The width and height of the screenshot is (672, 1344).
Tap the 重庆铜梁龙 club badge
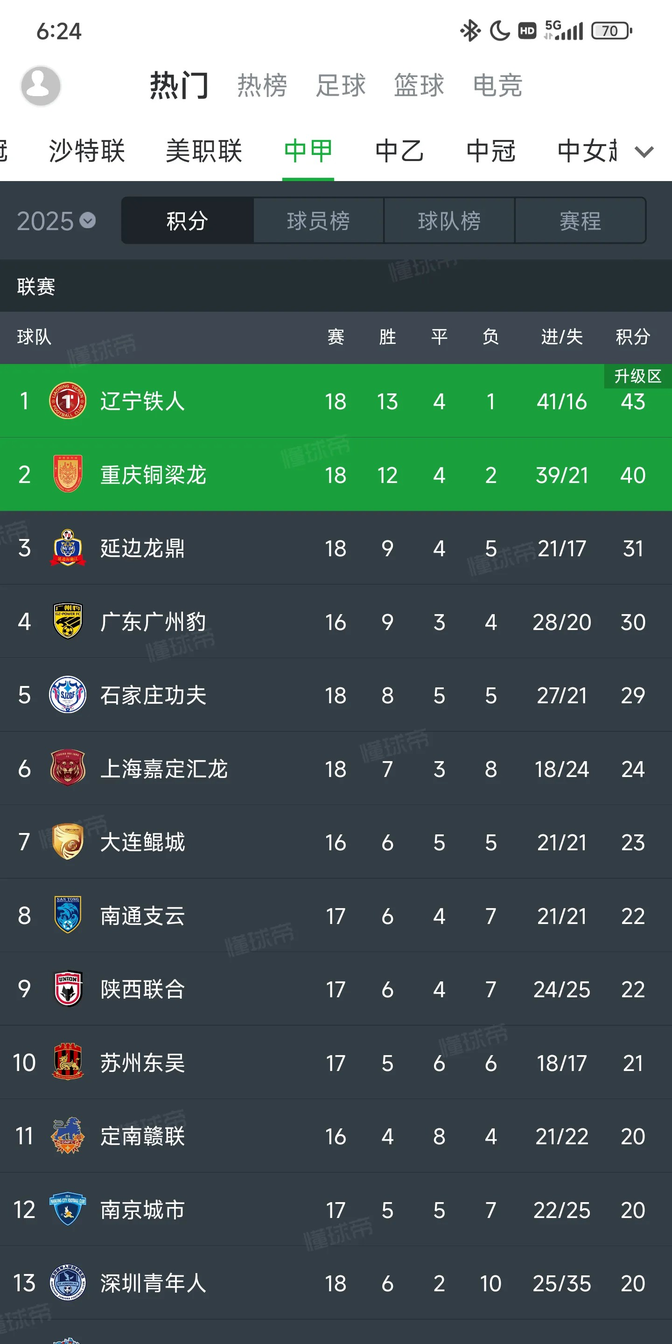(67, 474)
